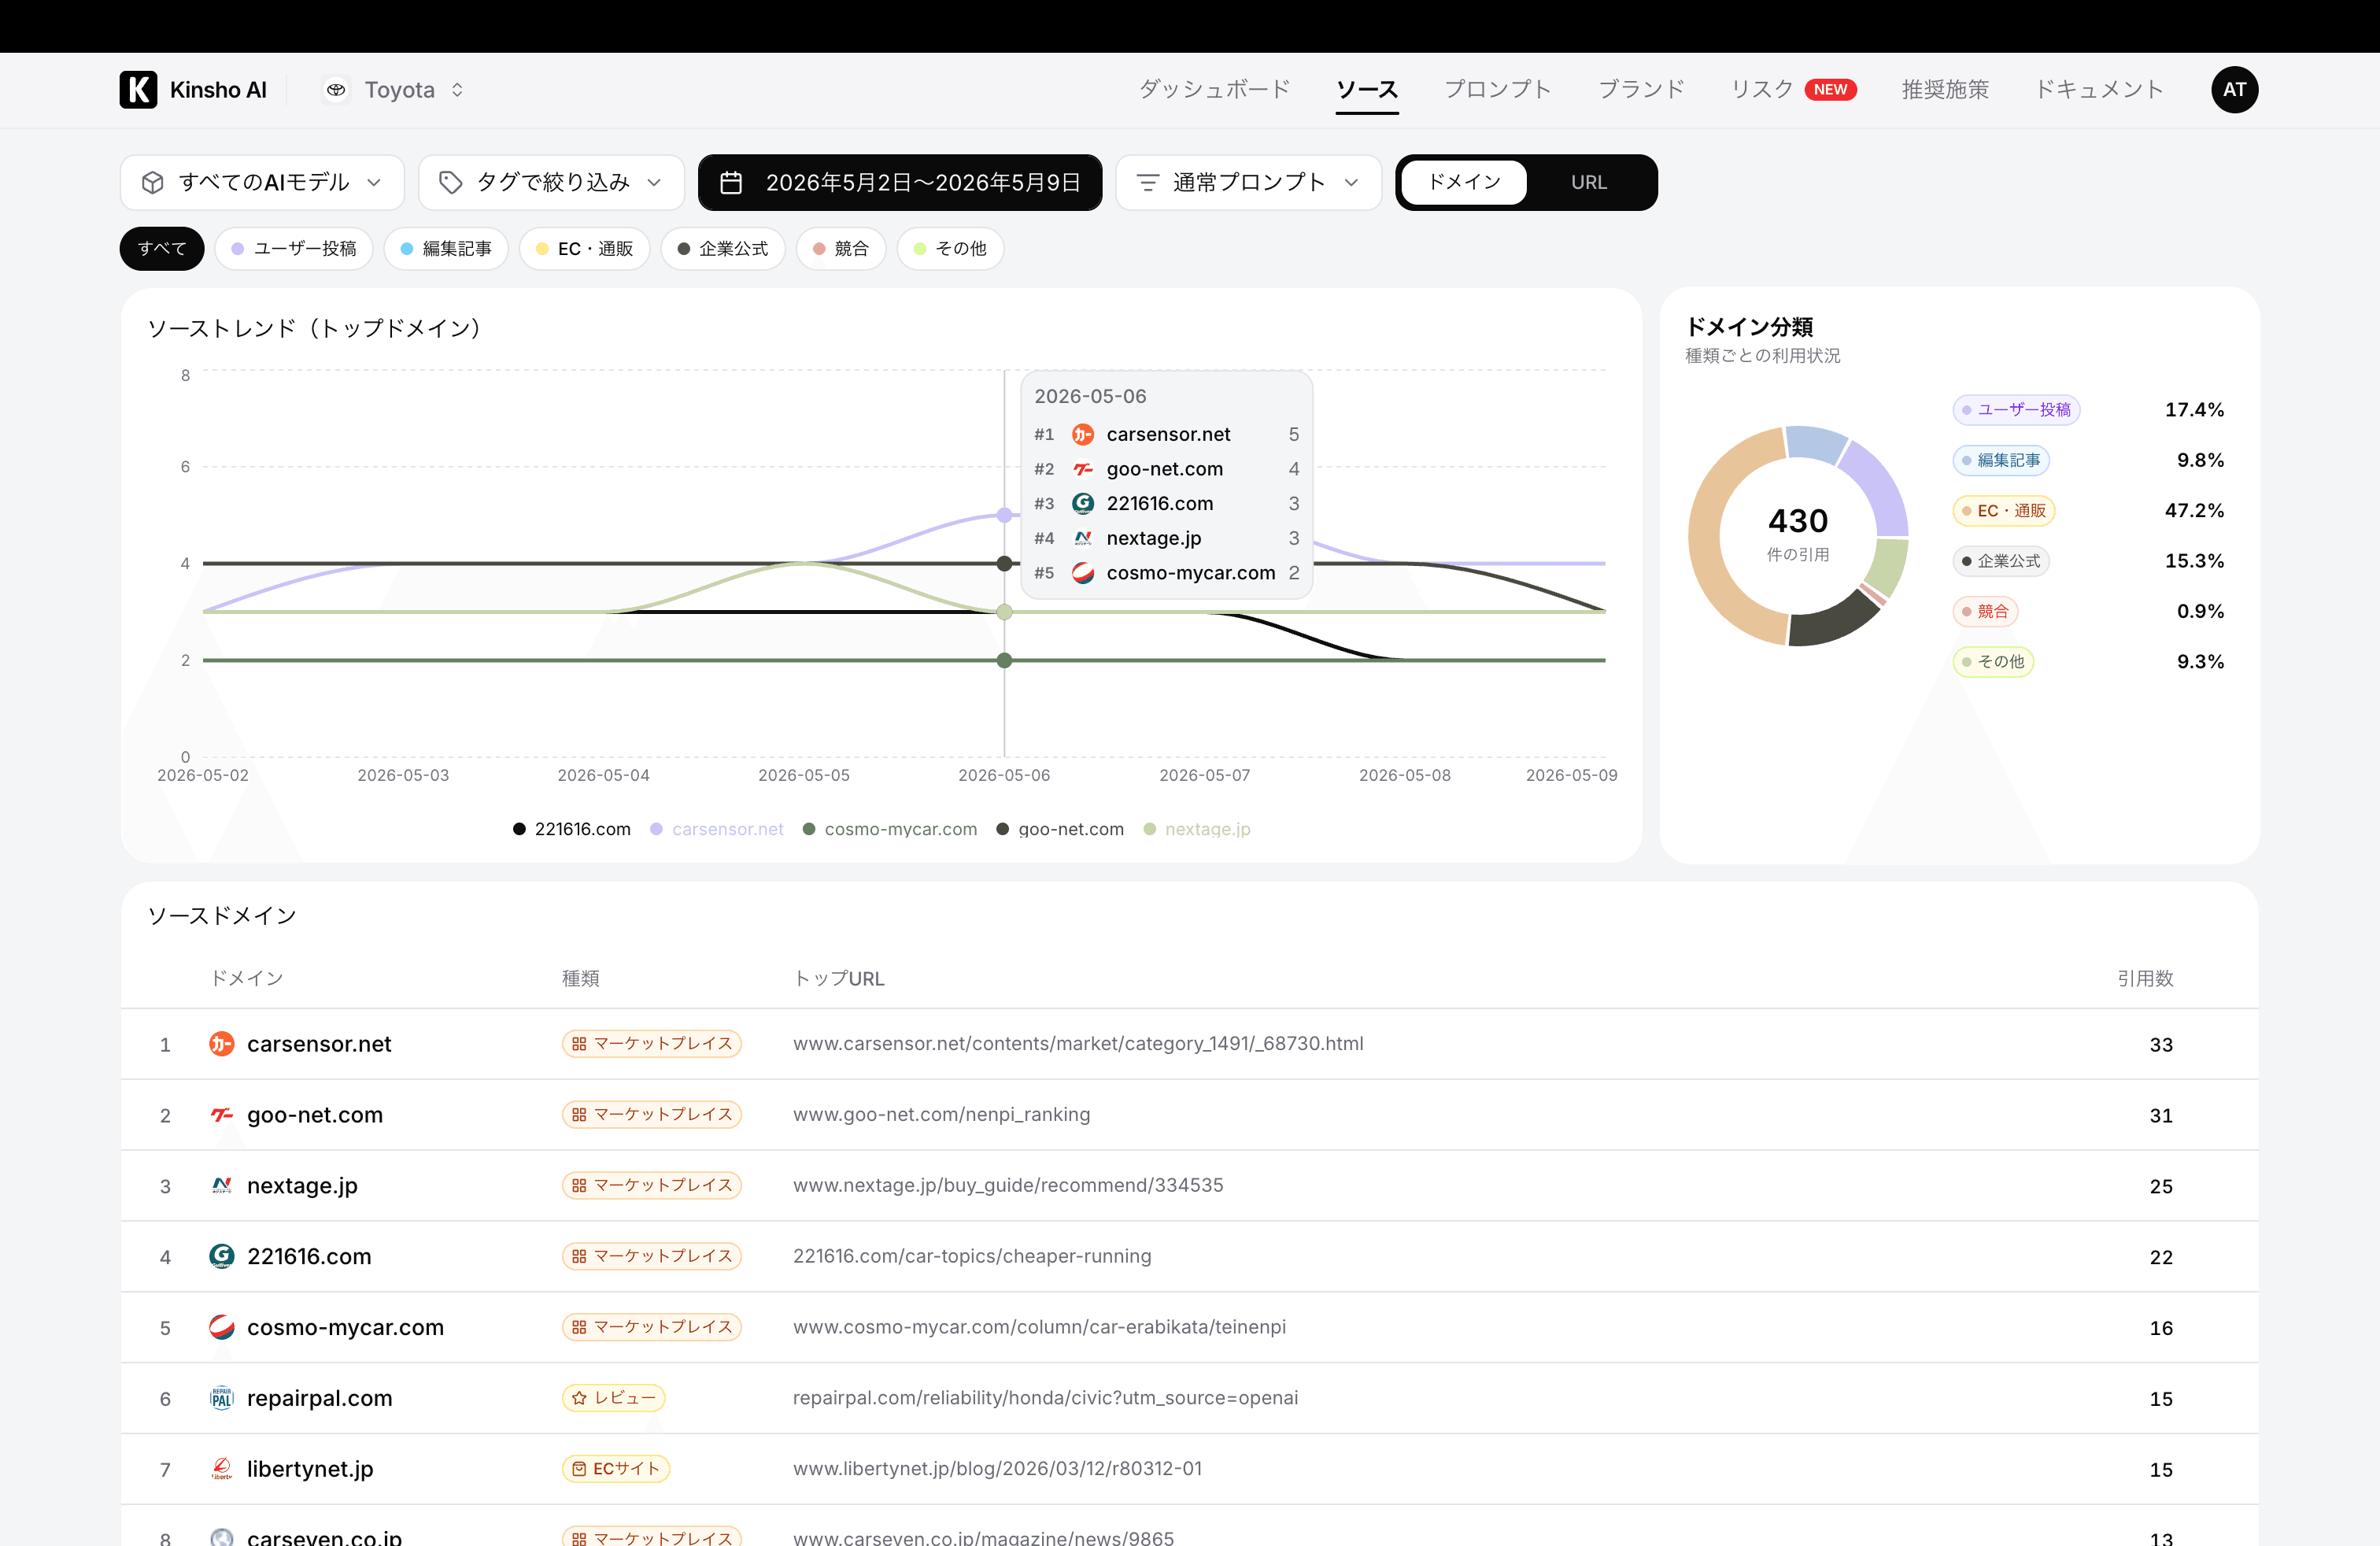Viewport: 2380px width, 1546px height.
Task: Go to 推奨施策 tab
Action: pos(1945,89)
